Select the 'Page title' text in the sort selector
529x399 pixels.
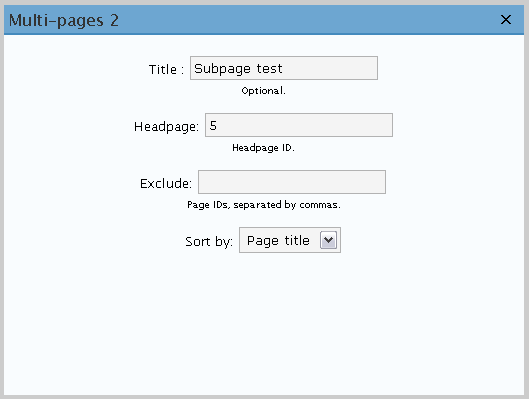point(278,241)
